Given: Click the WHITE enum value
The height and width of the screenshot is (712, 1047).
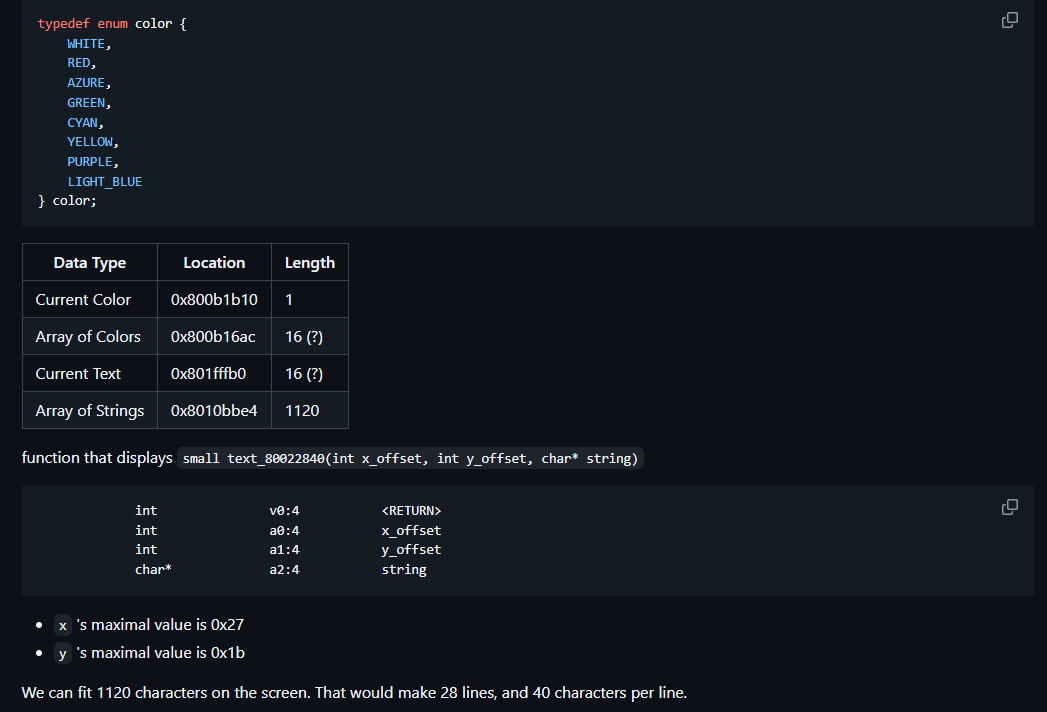Looking at the screenshot, I should click(x=88, y=44).
